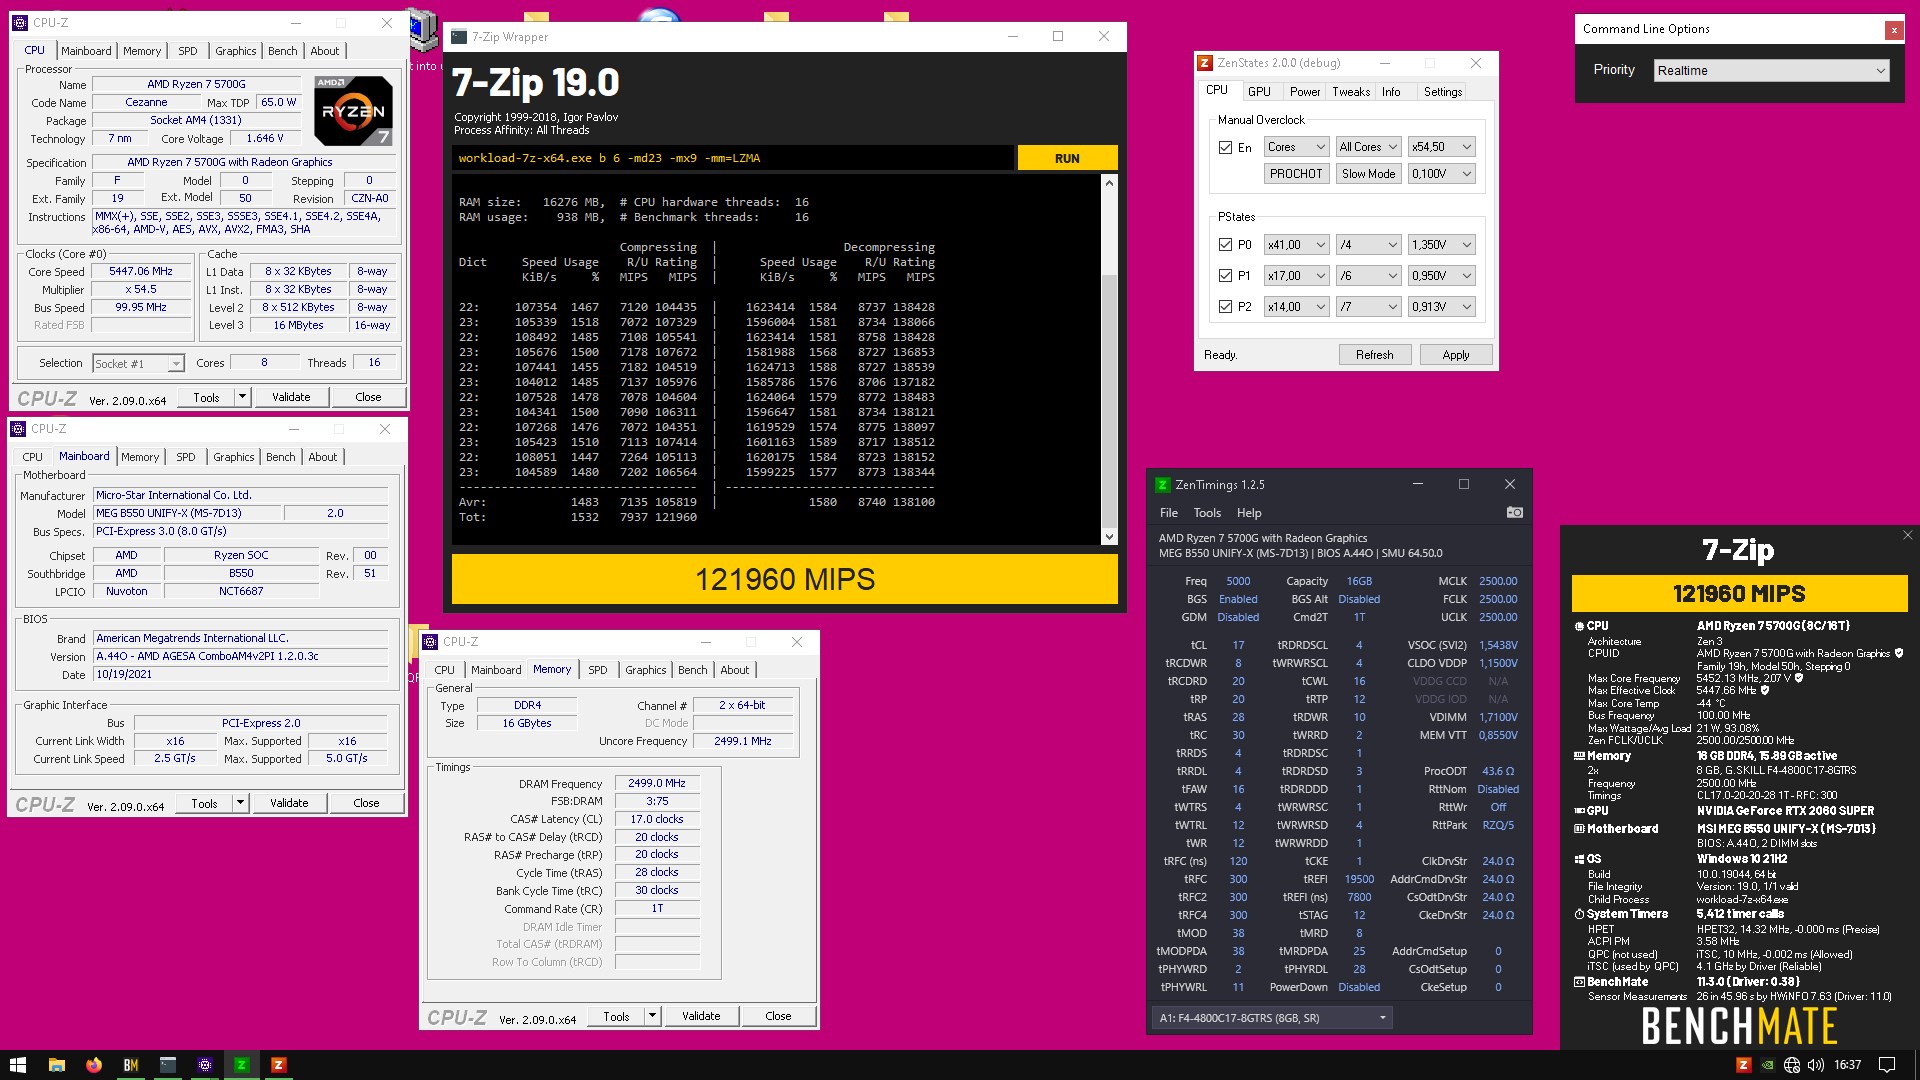Screen dimensions: 1920x1080
Task: Open the Windows Start menu
Action: pyautogui.click(x=18, y=1065)
